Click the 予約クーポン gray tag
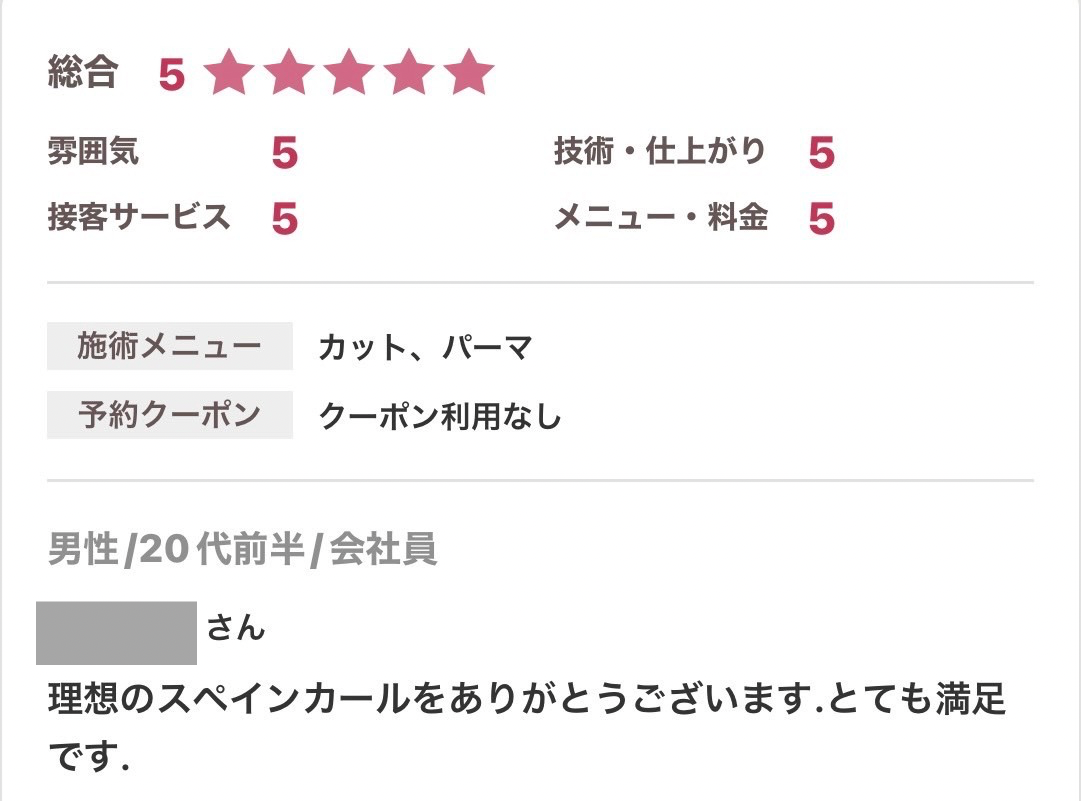The image size is (1081, 801). coord(170,415)
